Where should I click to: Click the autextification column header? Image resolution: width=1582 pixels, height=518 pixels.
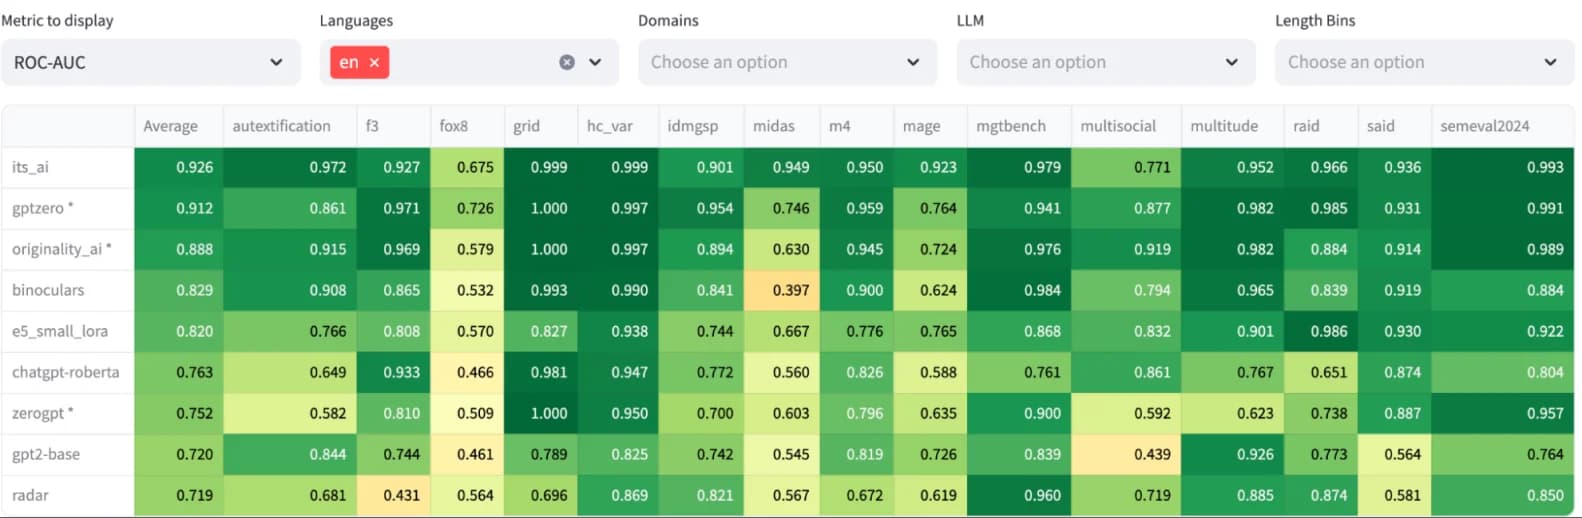[x=281, y=126]
